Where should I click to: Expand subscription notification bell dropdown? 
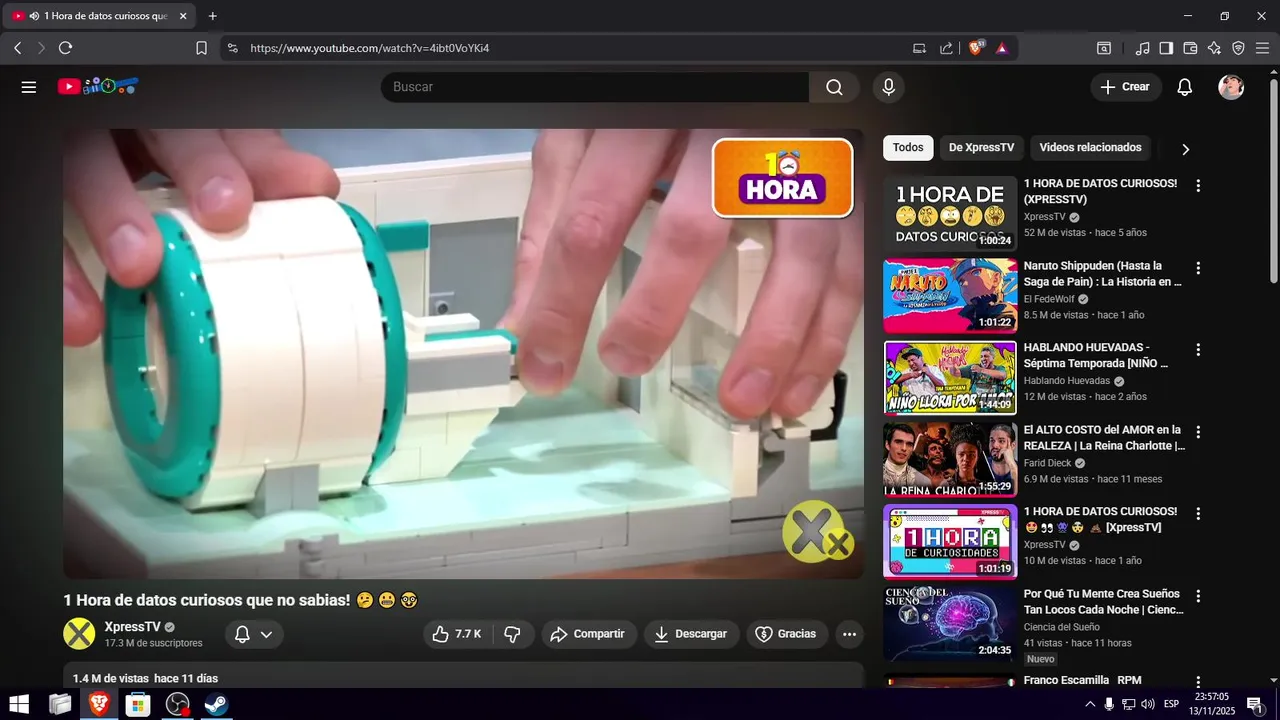click(x=253, y=634)
